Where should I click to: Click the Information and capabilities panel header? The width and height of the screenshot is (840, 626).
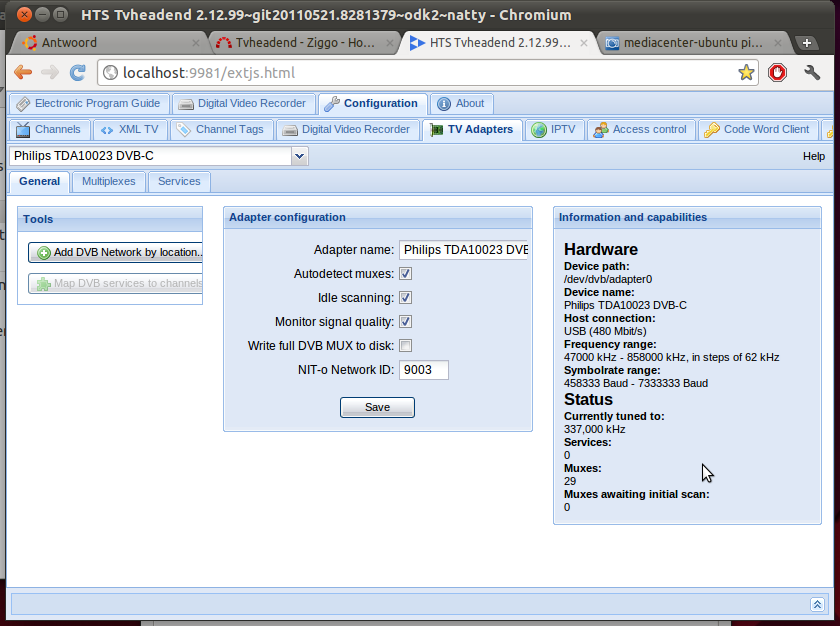pos(687,217)
